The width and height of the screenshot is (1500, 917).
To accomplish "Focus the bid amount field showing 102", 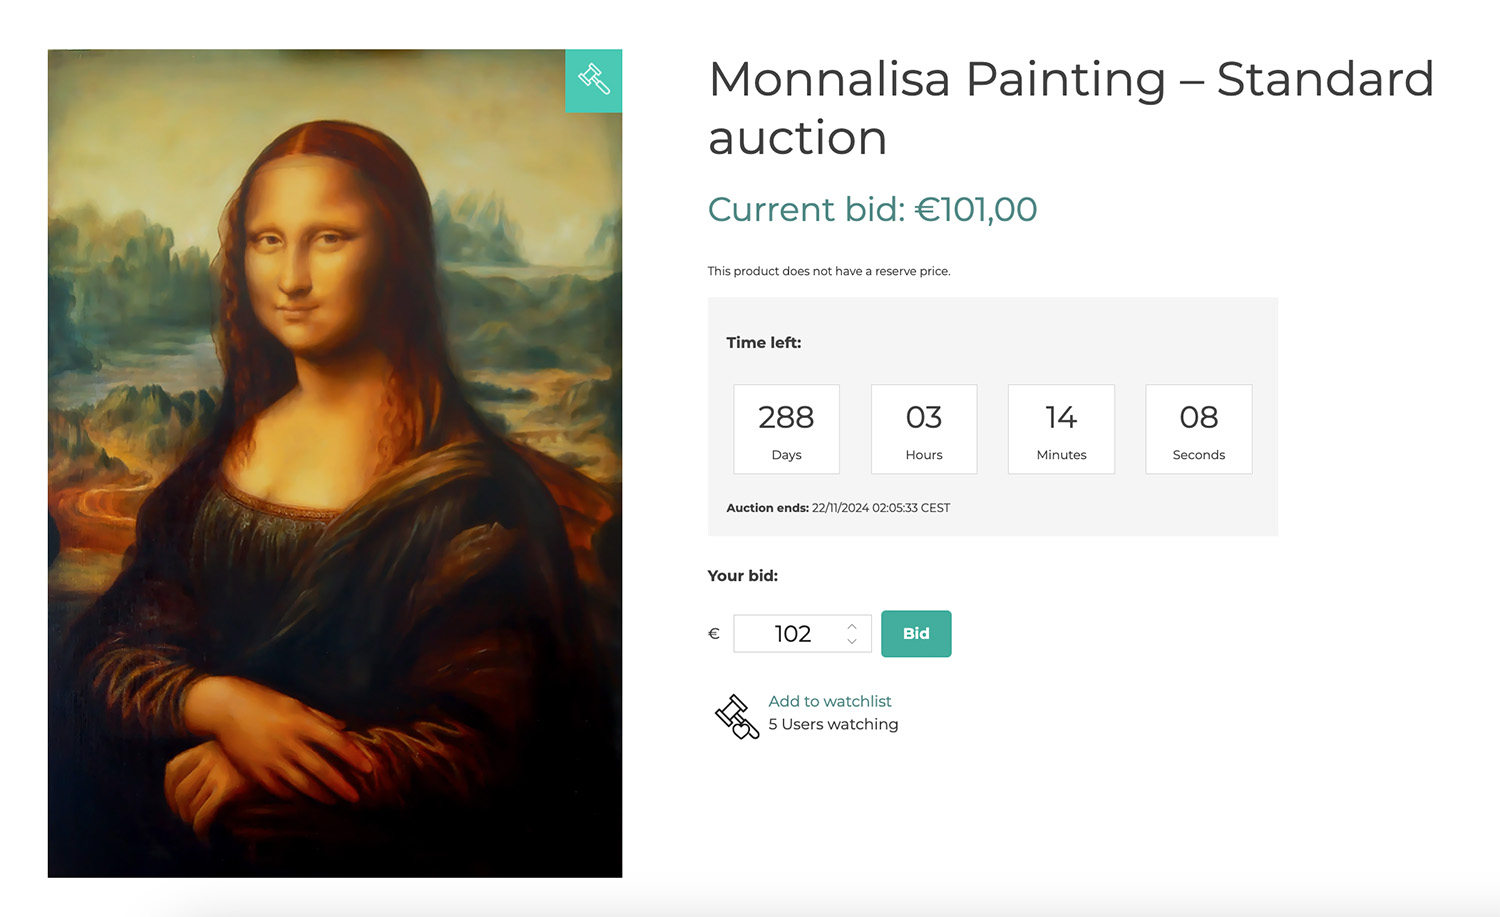I will (792, 634).
